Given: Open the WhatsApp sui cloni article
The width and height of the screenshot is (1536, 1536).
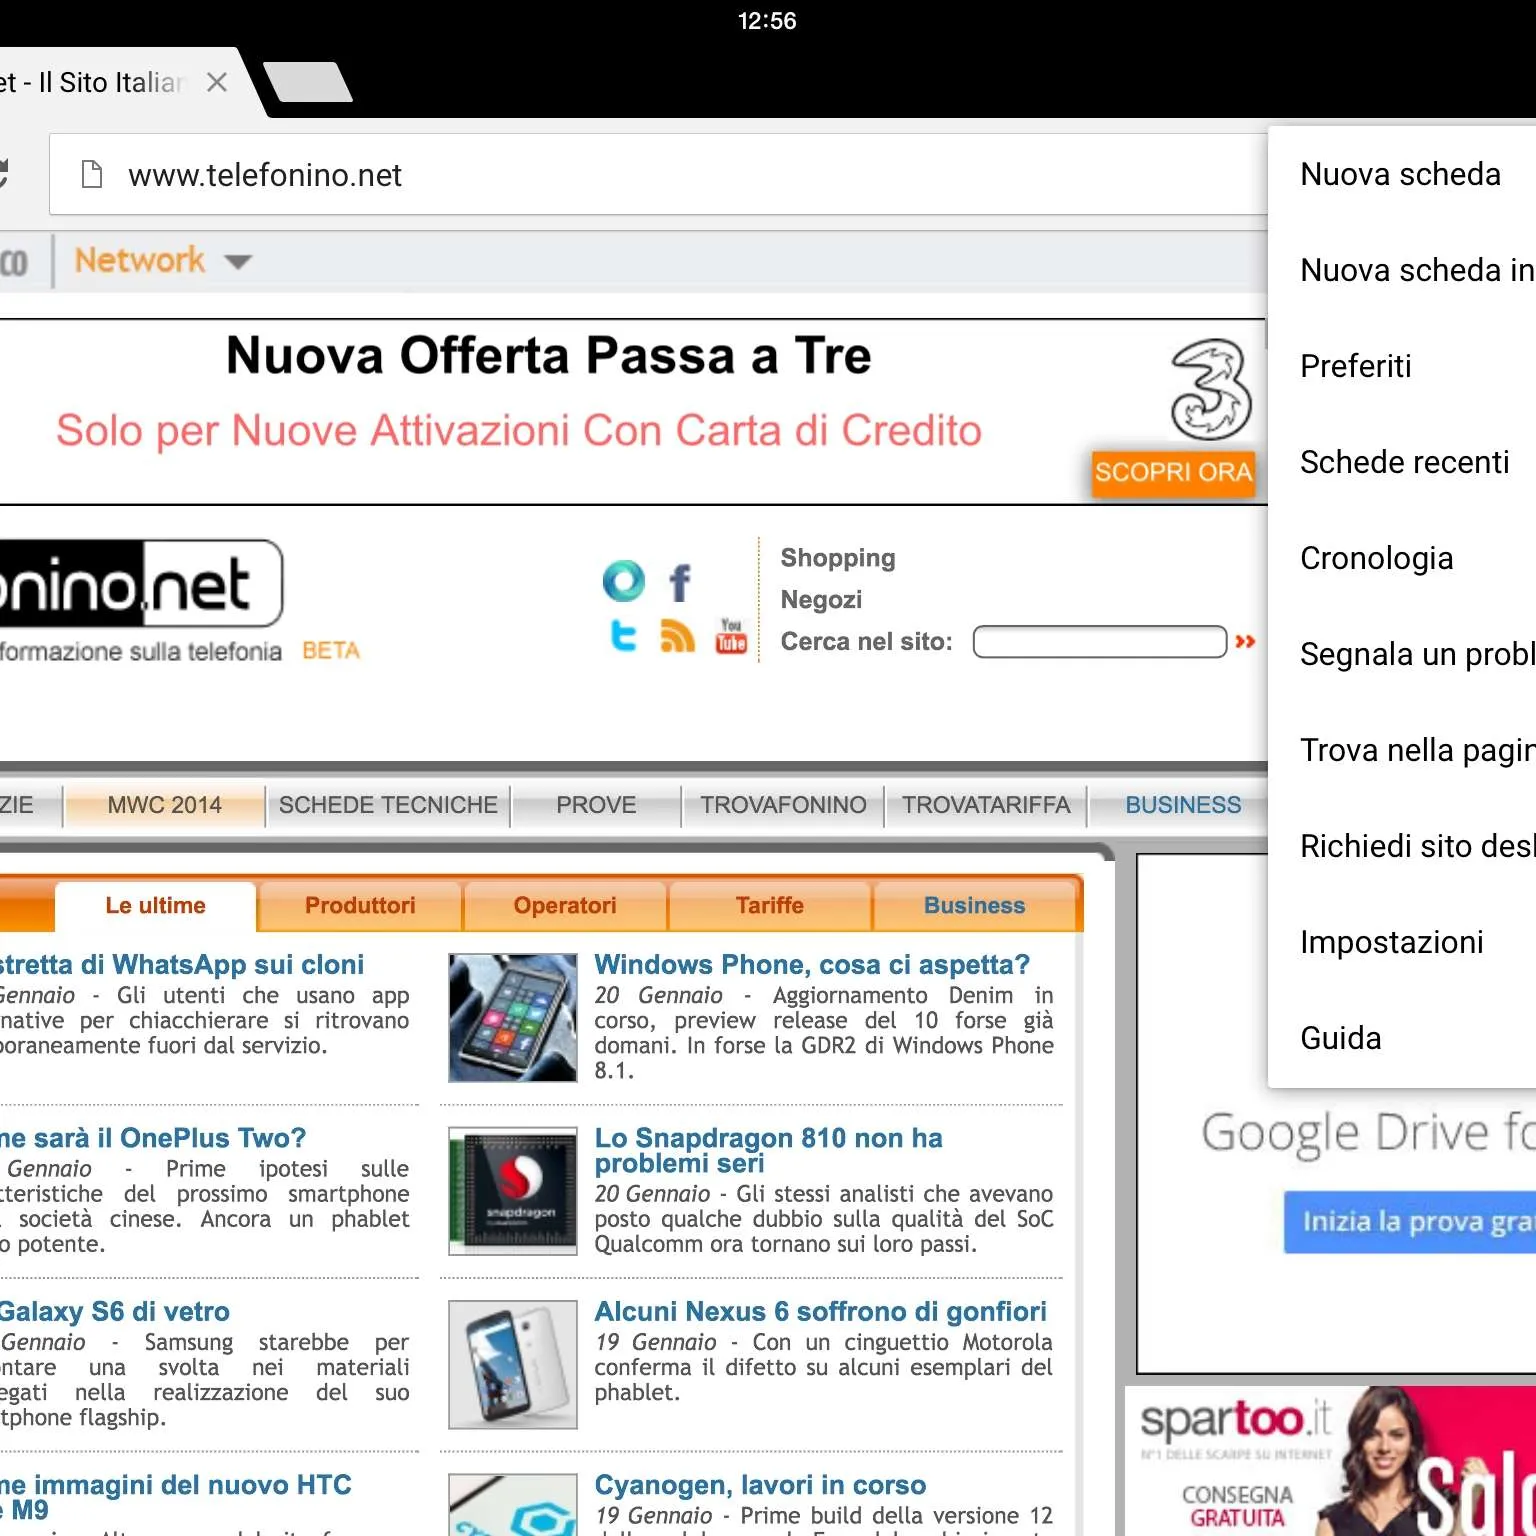Looking at the screenshot, I should (x=182, y=965).
